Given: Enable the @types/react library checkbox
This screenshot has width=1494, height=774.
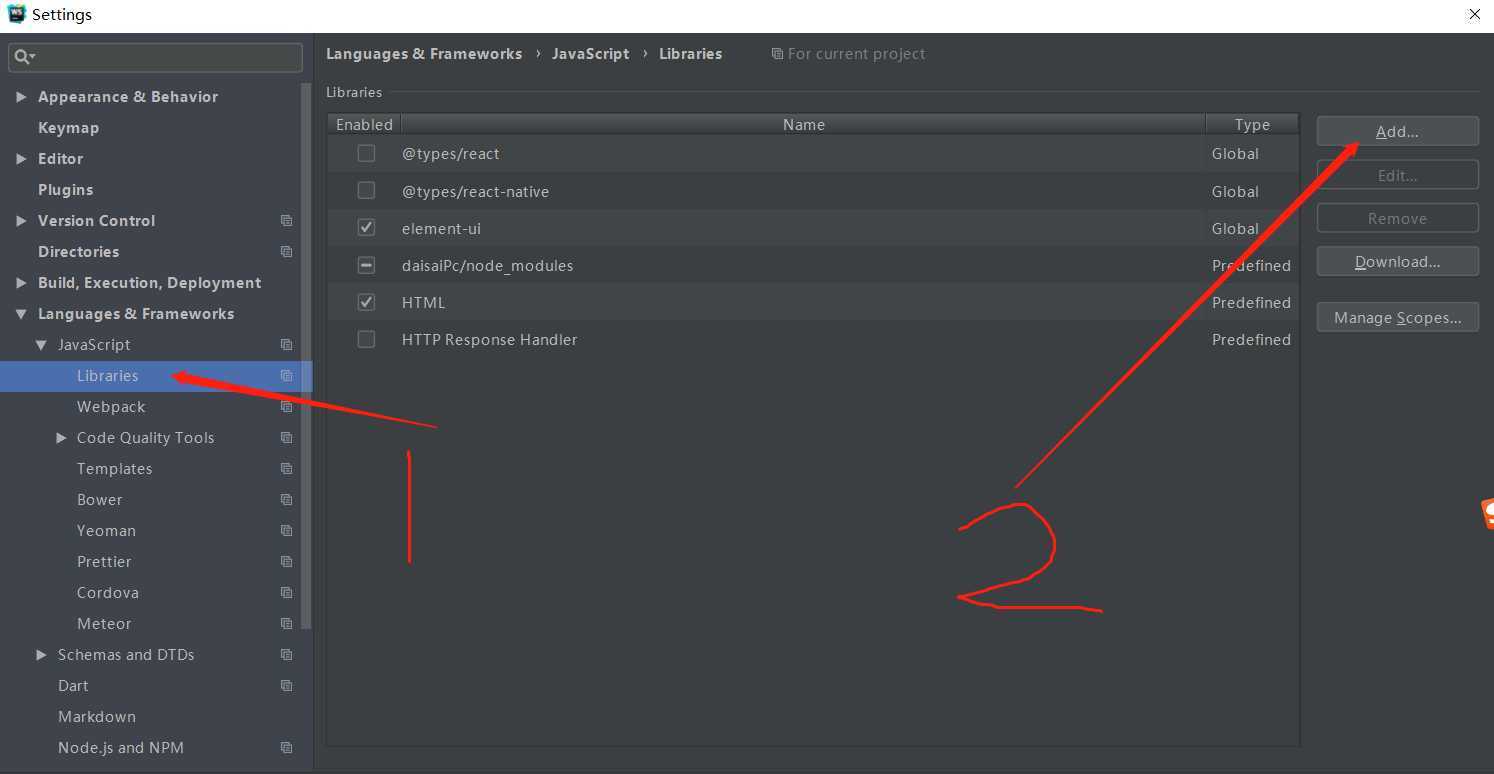Looking at the screenshot, I should pyautogui.click(x=366, y=153).
